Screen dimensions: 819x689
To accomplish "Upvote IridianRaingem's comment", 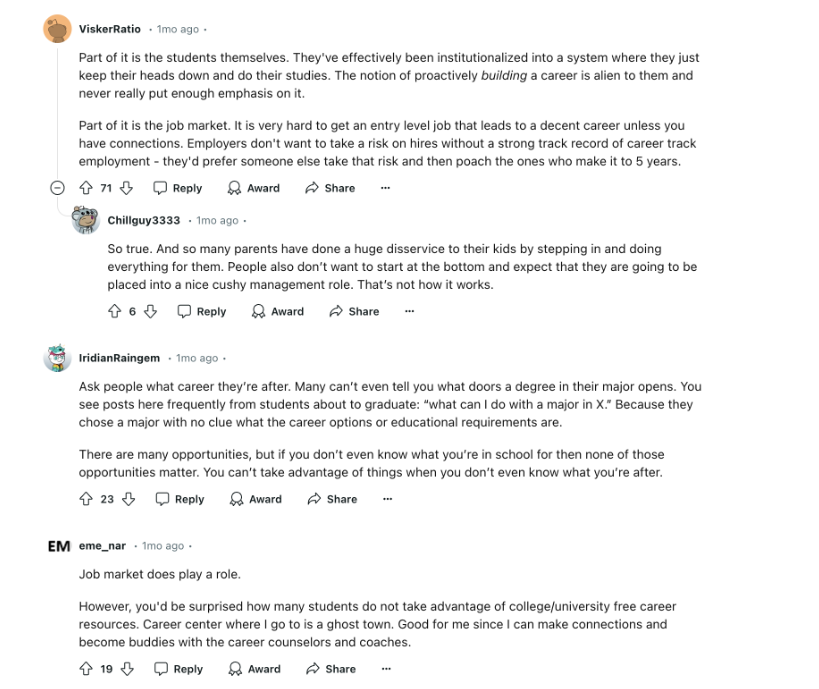I will click(x=86, y=499).
